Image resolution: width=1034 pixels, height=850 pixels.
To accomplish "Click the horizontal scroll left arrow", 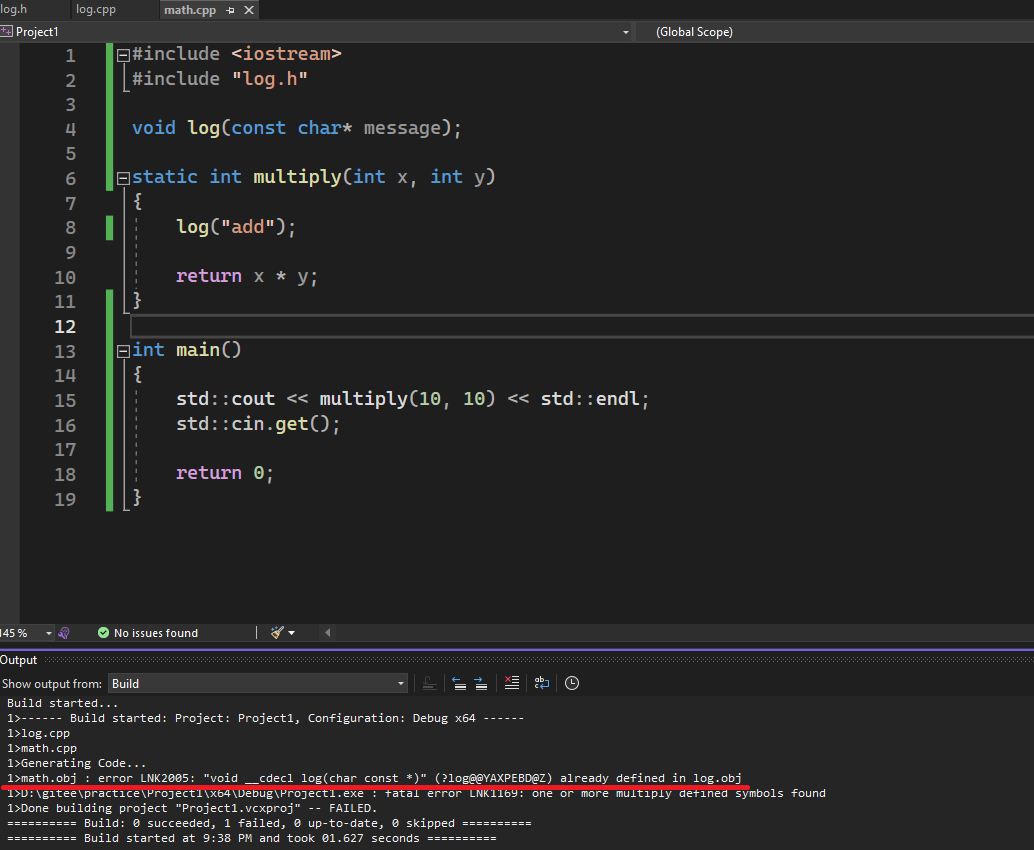I will click(x=328, y=633).
